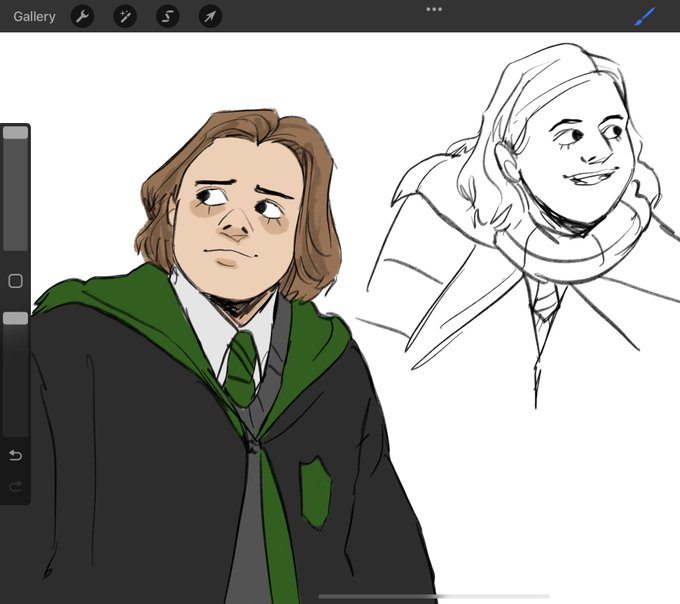
Task: Tap the square modify button in sidebar
Action: (16, 281)
